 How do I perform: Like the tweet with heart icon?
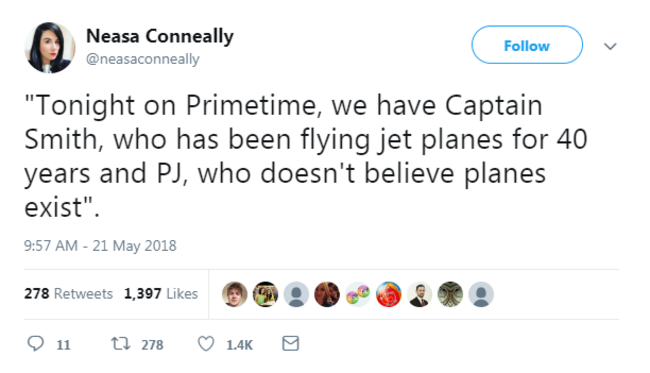(x=206, y=344)
